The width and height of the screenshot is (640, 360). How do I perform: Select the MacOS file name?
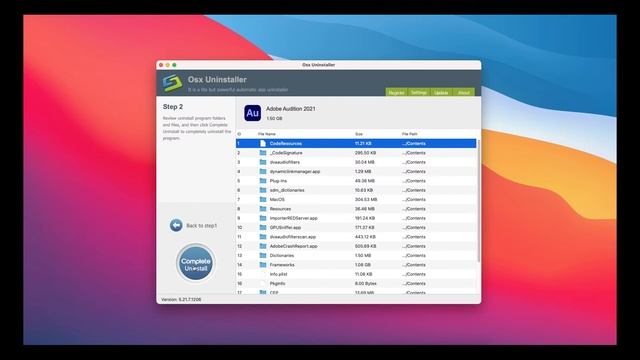click(x=277, y=200)
